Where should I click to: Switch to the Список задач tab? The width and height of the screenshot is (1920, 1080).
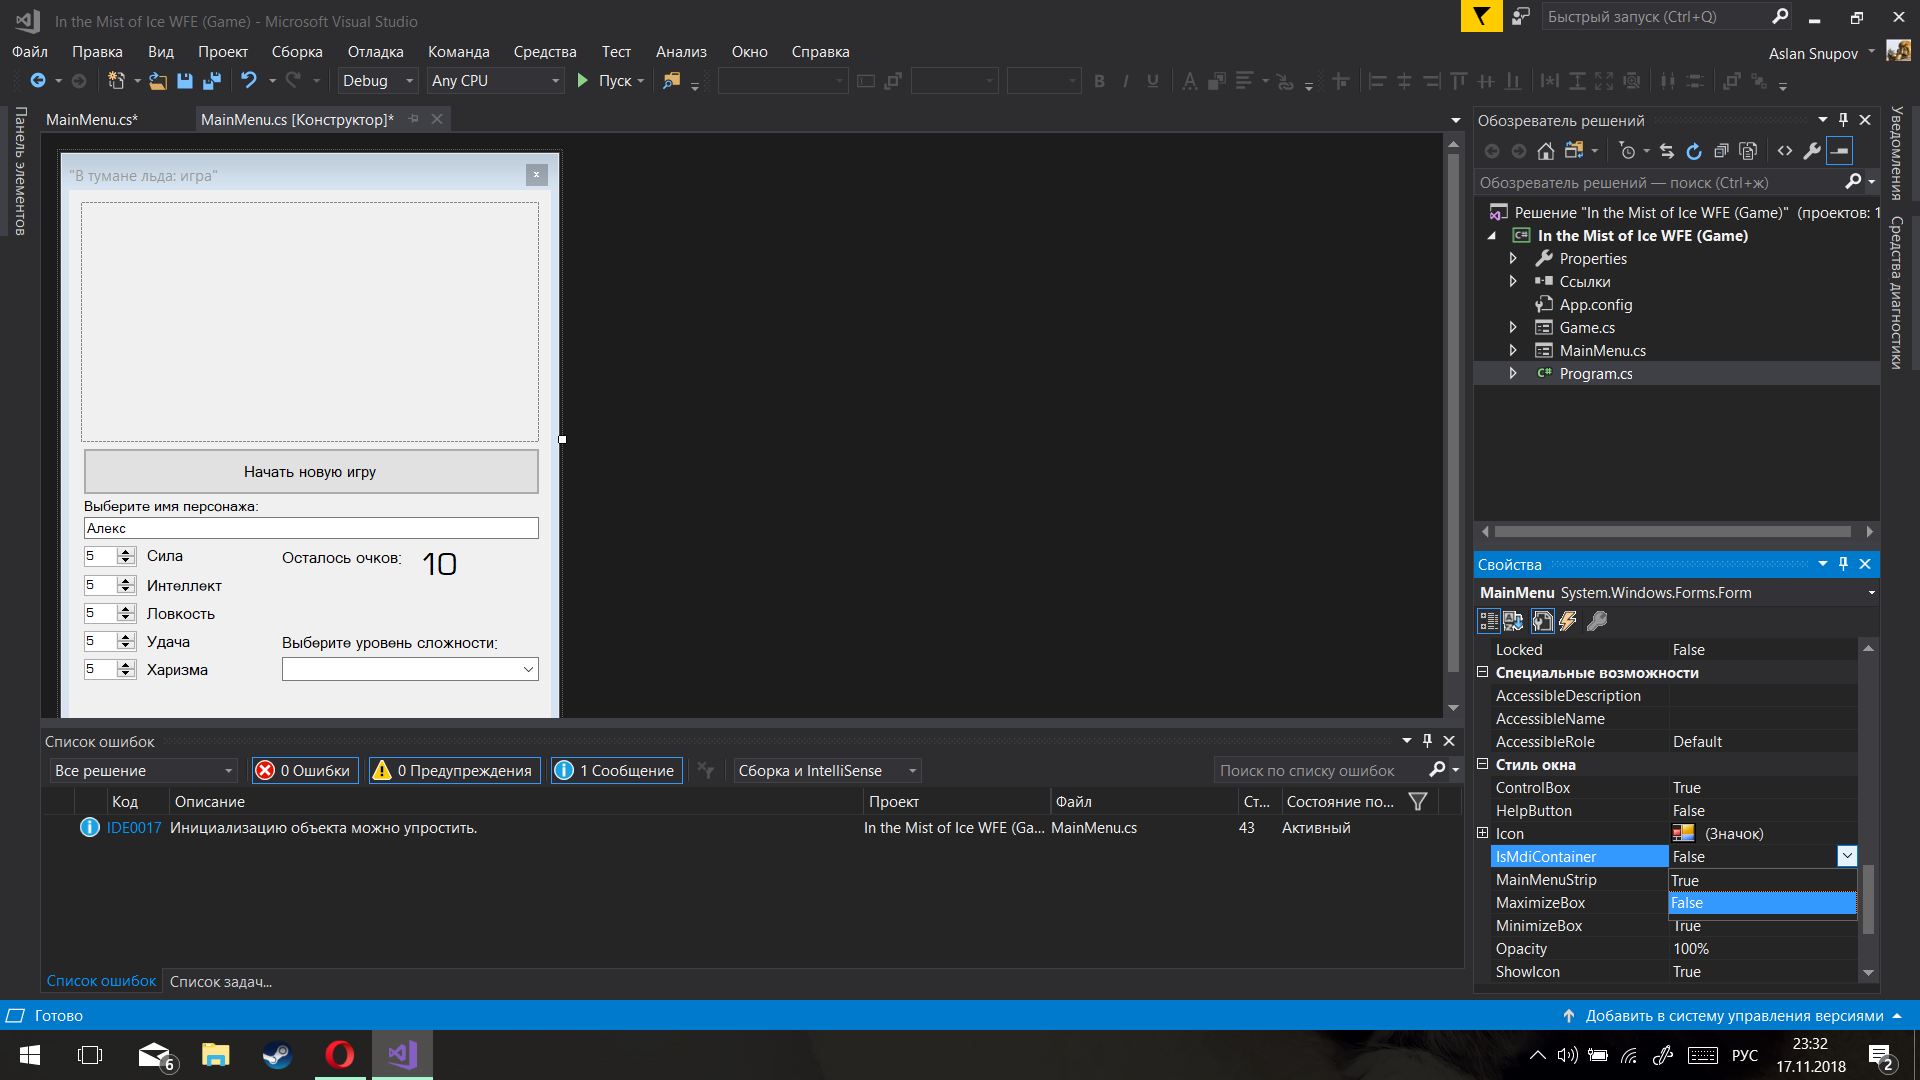(221, 981)
